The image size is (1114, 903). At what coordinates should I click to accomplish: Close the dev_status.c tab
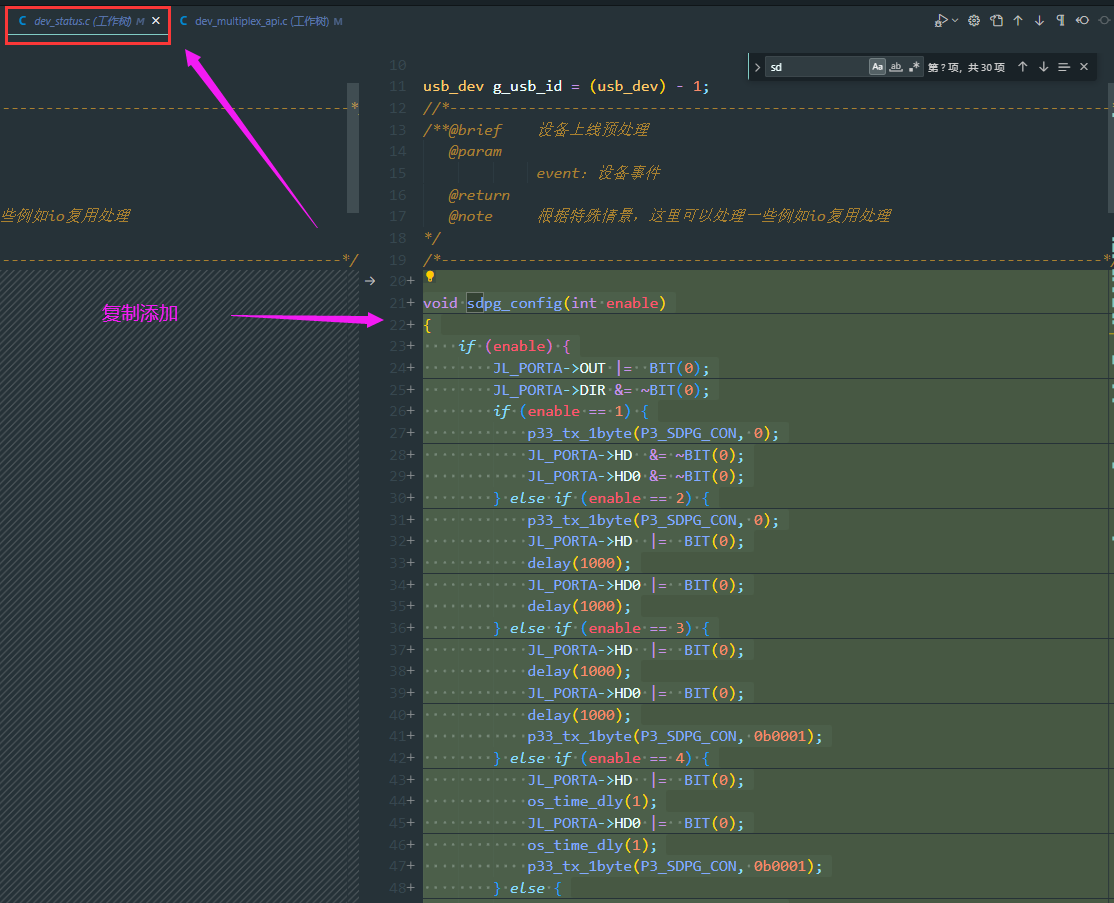156,21
